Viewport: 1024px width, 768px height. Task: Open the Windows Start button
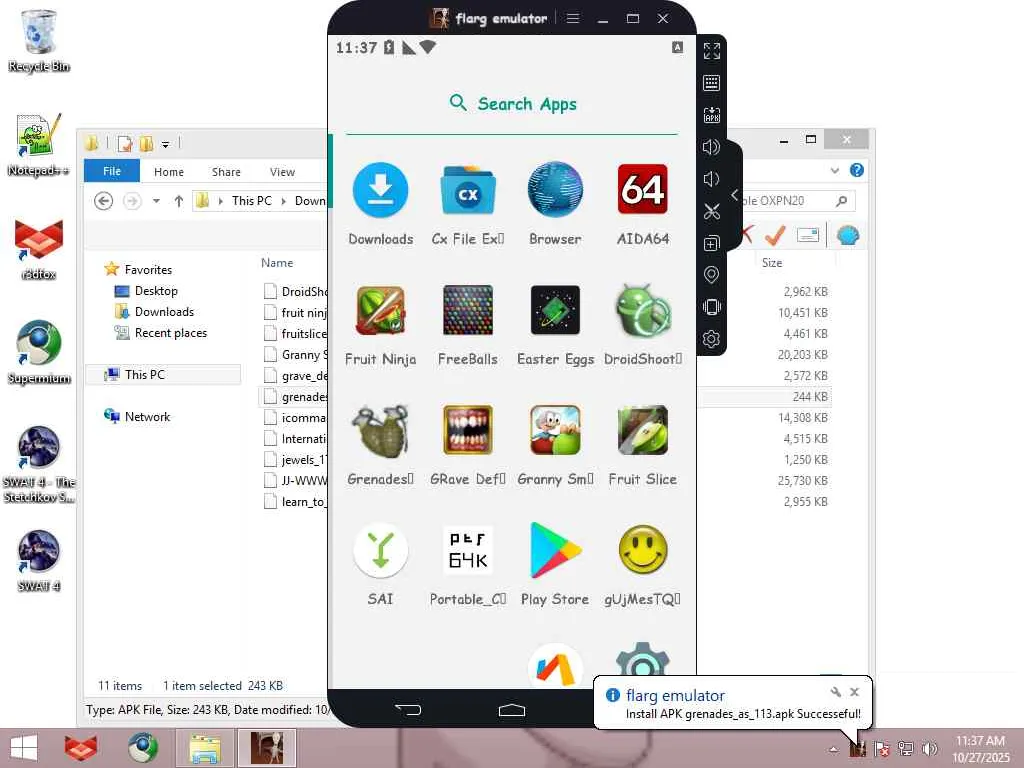pos(24,748)
